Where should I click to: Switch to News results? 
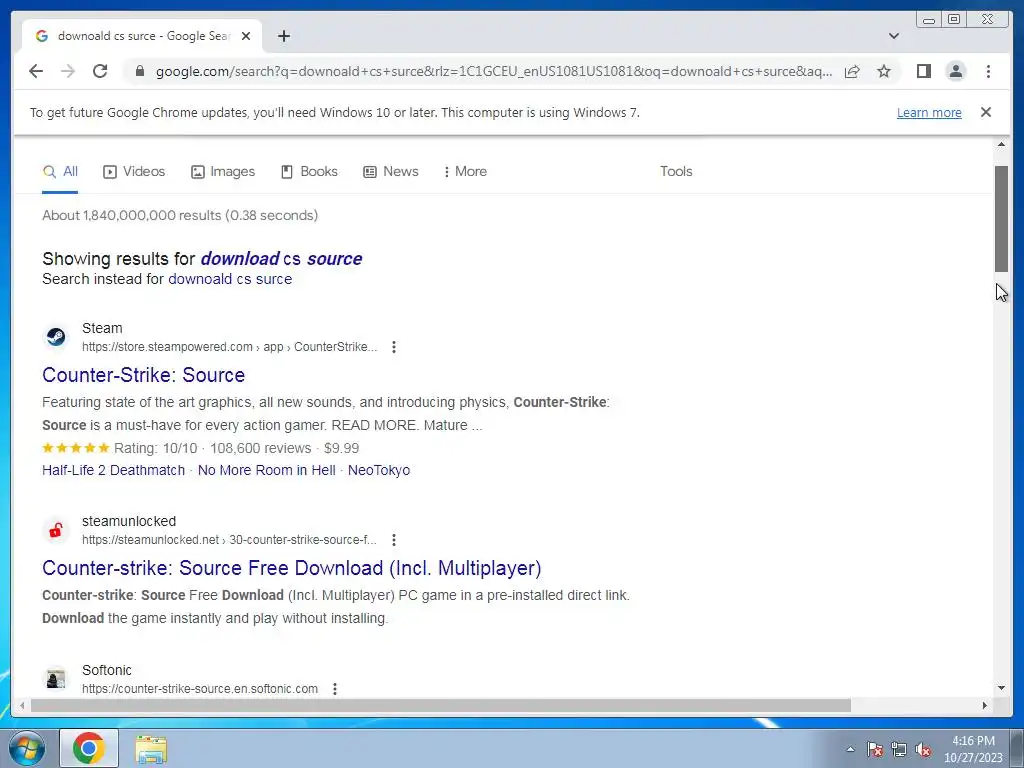tap(391, 172)
